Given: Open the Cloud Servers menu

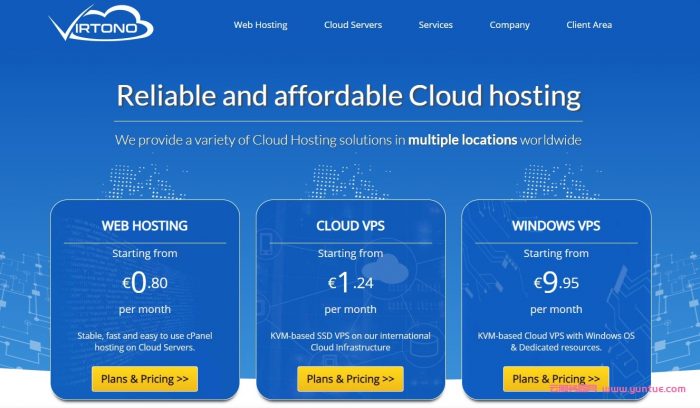Looking at the screenshot, I should [353, 25].
